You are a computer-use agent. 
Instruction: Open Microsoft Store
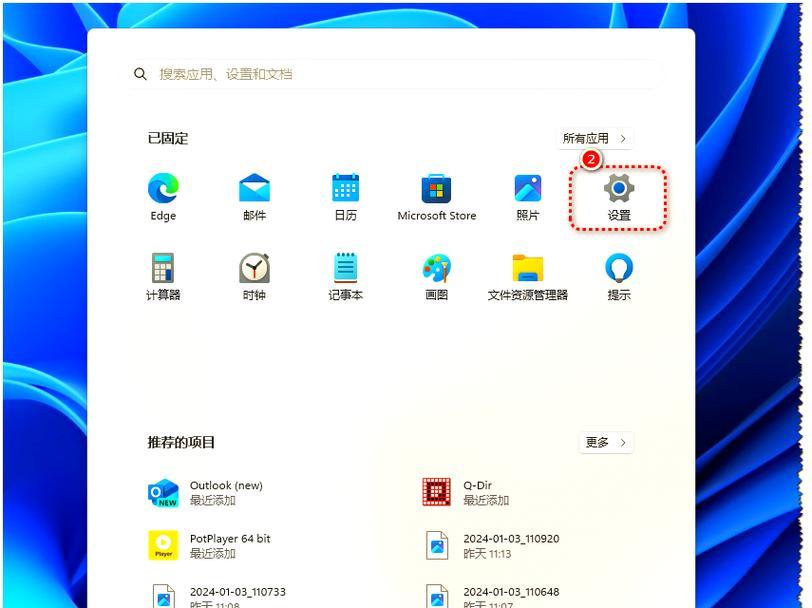(x=437, y=197)
